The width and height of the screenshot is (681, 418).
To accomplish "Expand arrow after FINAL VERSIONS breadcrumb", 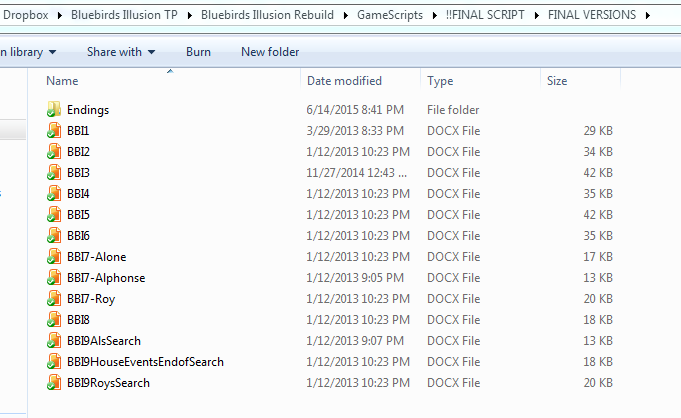I will pyautogui.click(x=648, y=15).
